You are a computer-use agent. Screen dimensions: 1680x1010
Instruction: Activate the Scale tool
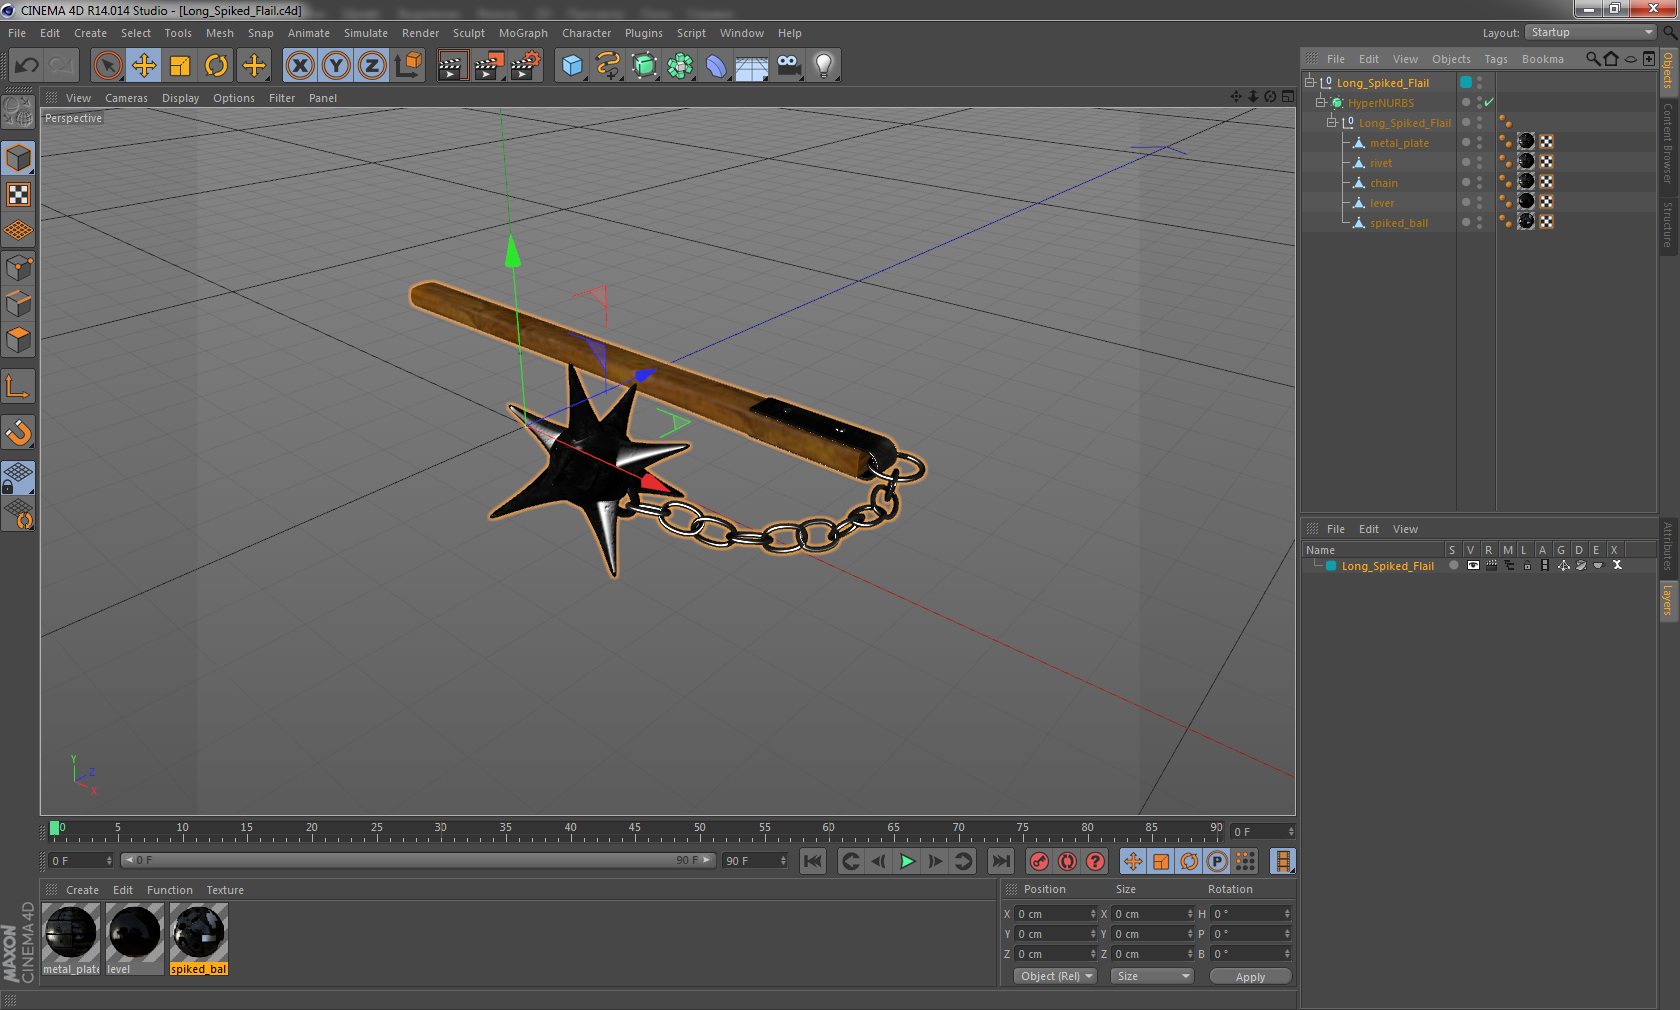coord(180,66)
